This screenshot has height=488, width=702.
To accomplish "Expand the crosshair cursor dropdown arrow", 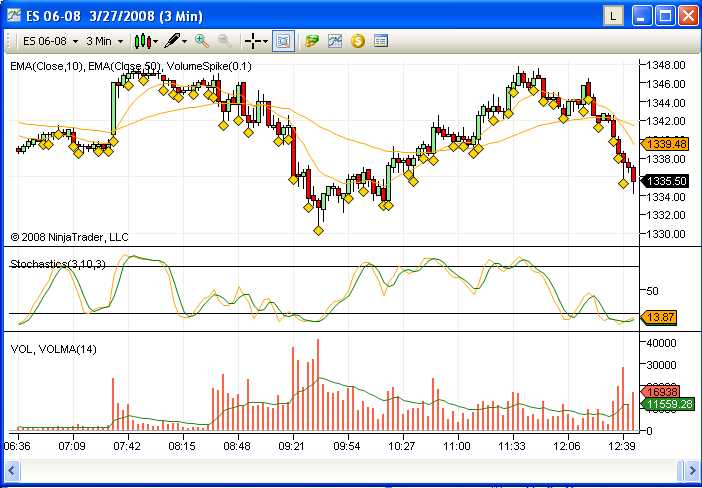I will point(266,42).
